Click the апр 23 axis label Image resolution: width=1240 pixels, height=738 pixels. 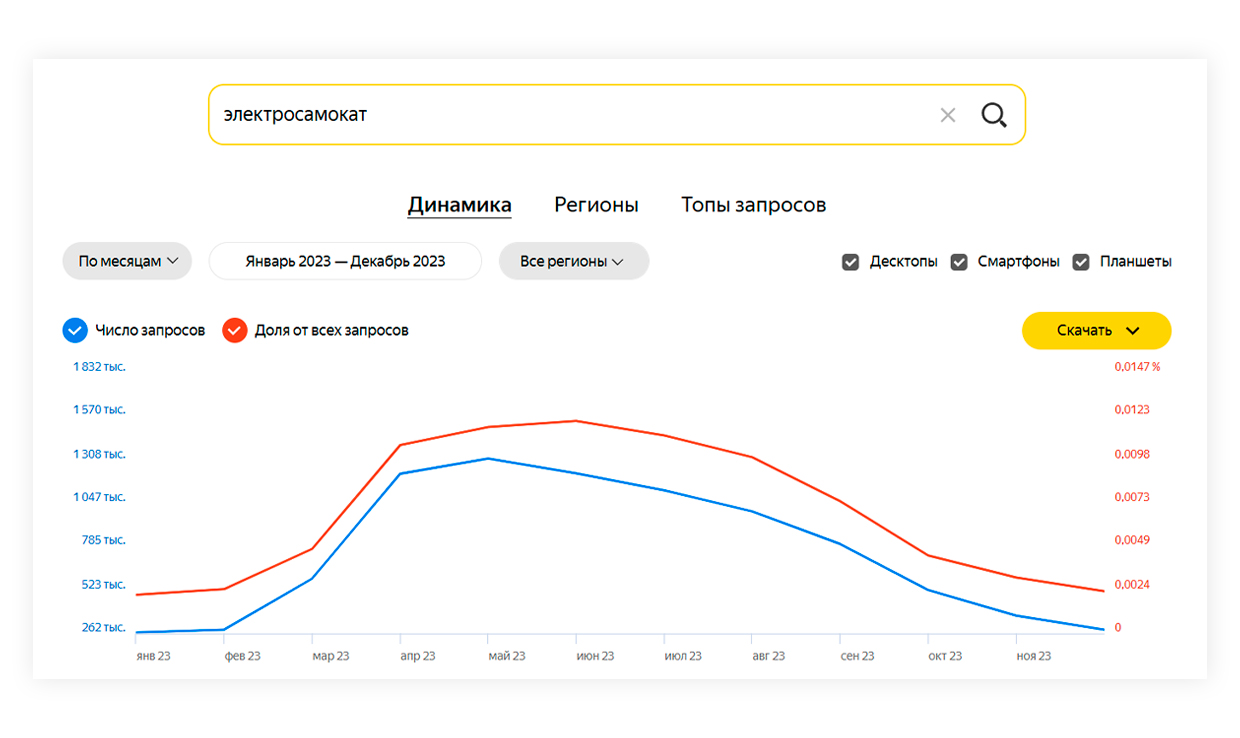pyautogui.click(x=418, y=656)
